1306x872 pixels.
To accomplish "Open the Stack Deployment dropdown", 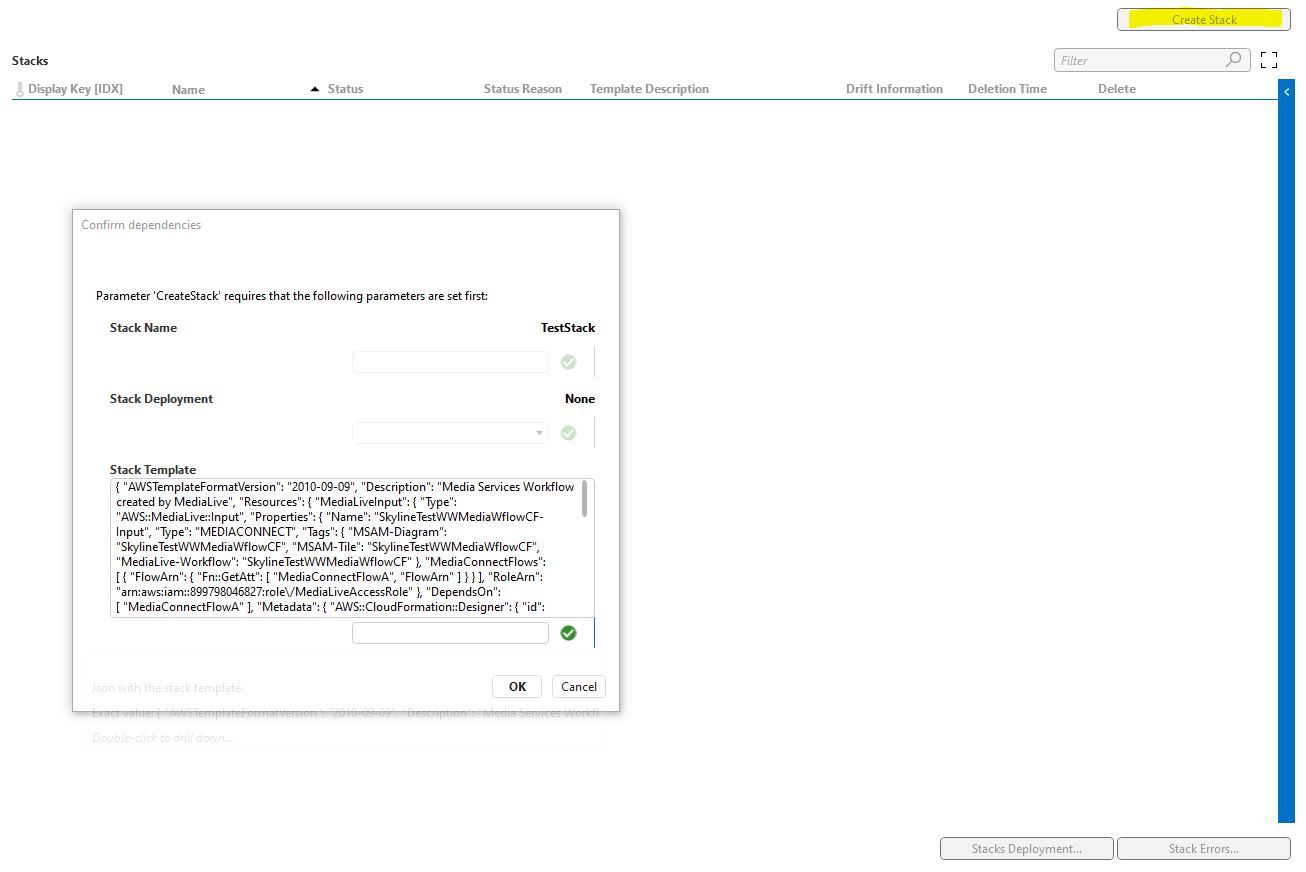I will [450, 433].
